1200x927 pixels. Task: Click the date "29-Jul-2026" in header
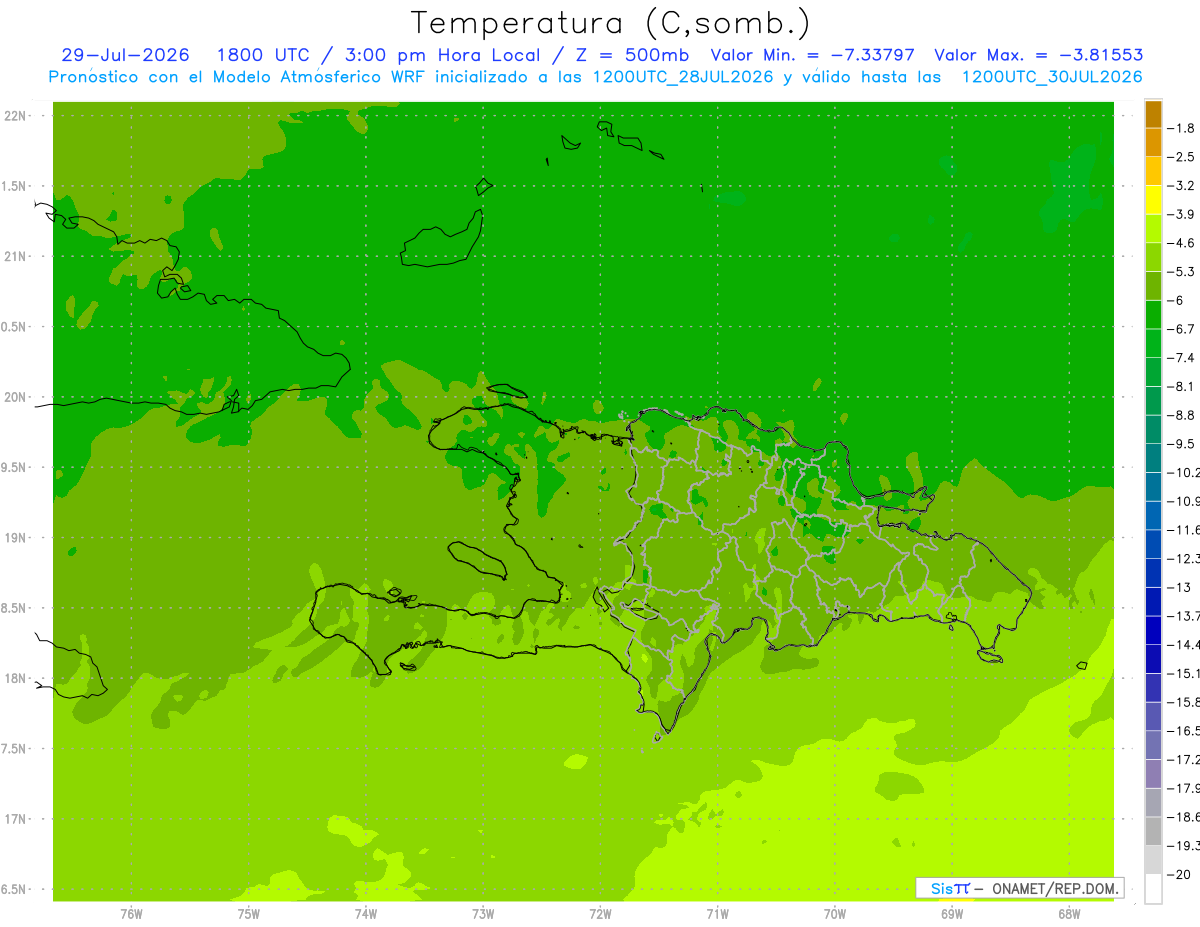pyautogui.click(x=125, y=55)
